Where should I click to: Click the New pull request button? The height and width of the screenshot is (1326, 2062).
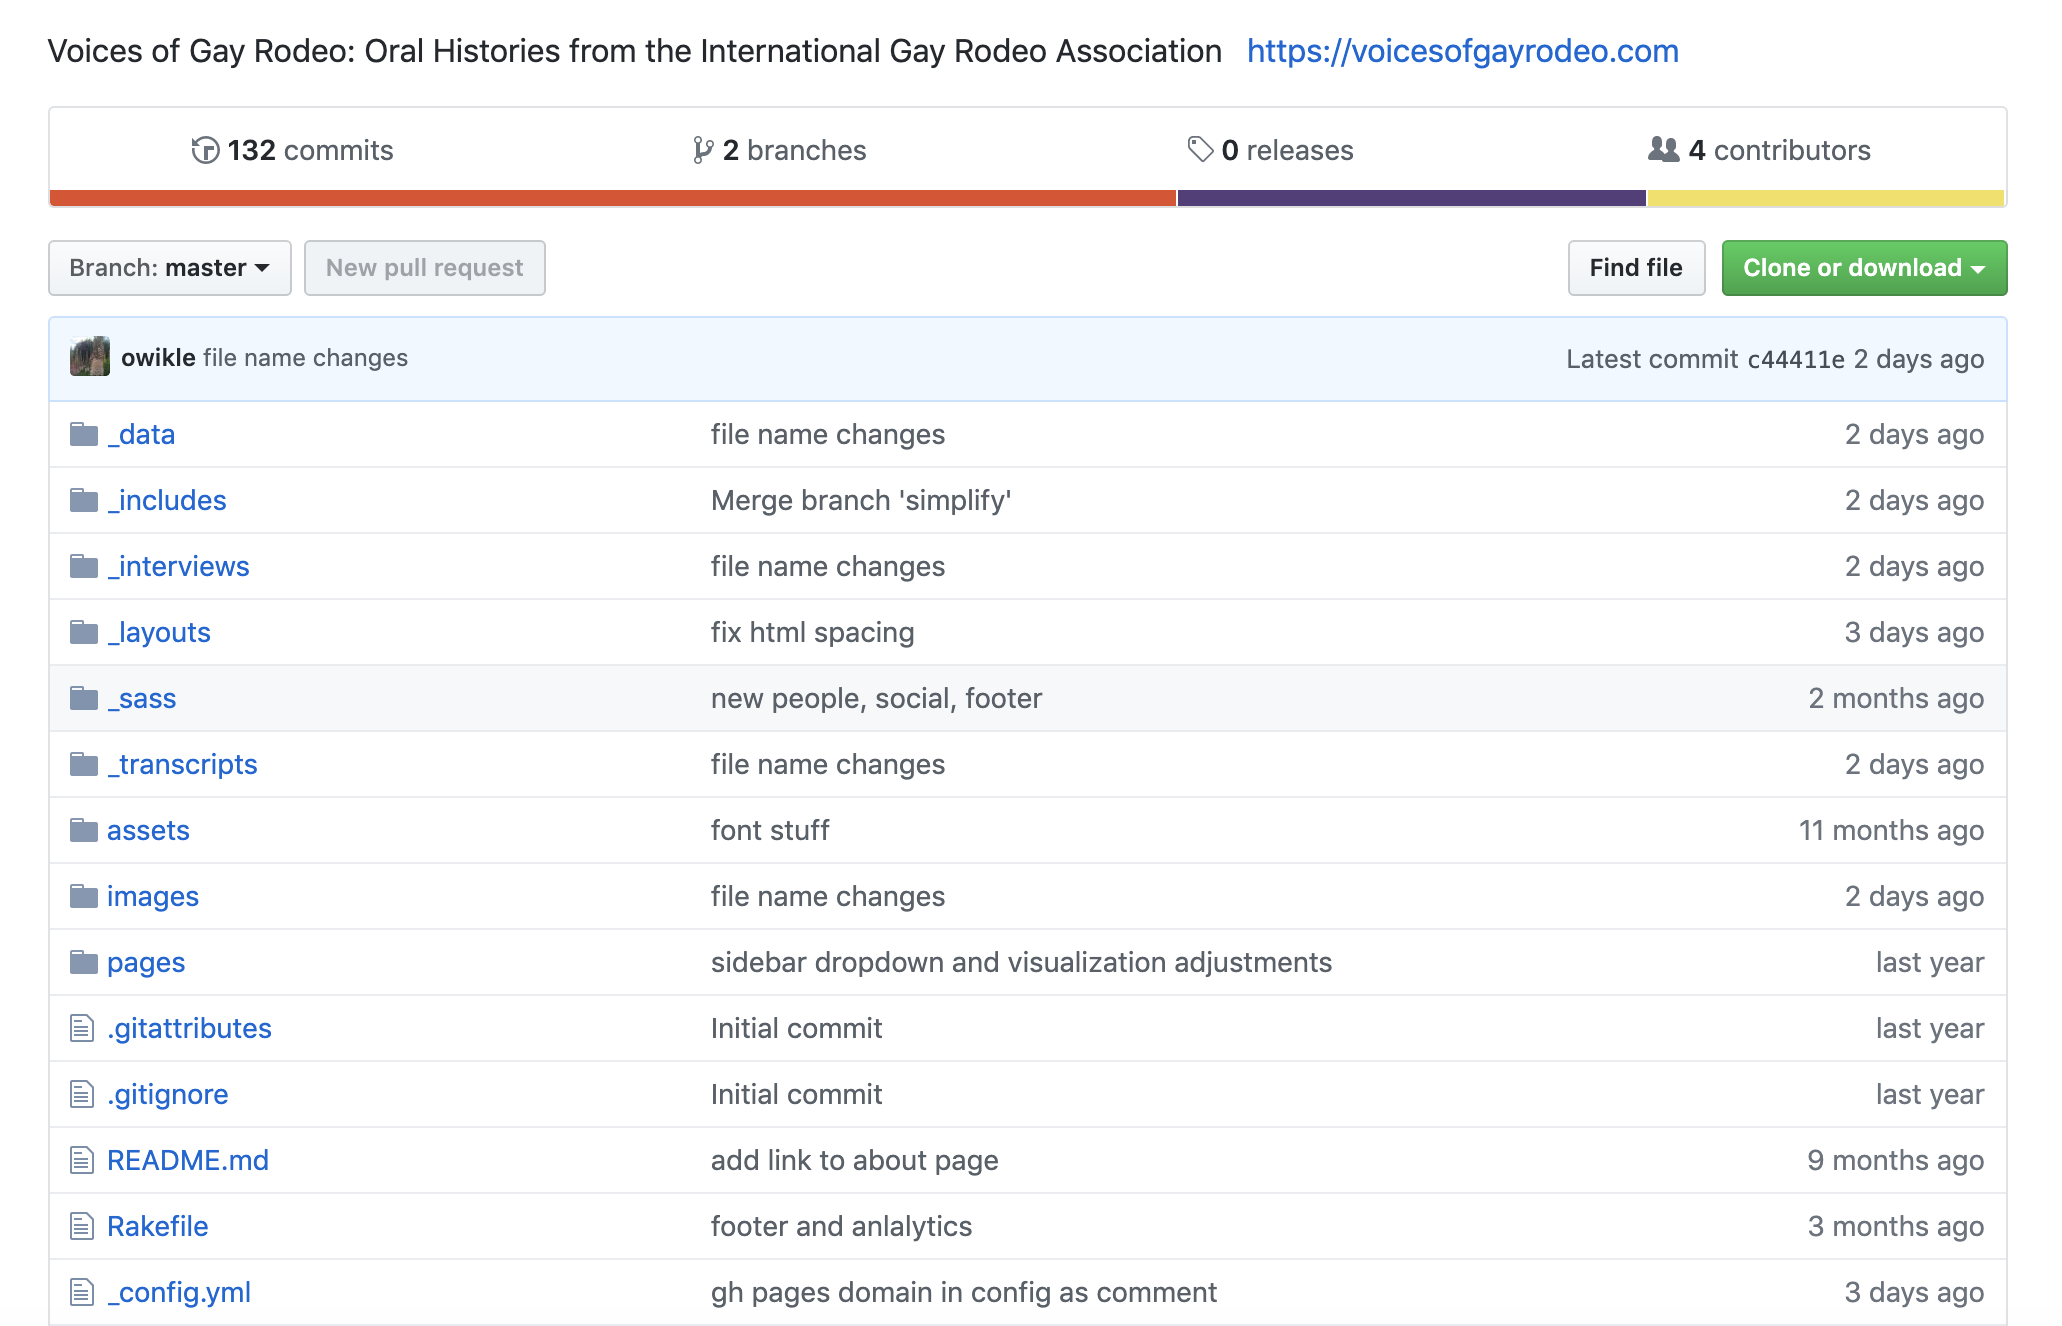click(x=424, y=268)
